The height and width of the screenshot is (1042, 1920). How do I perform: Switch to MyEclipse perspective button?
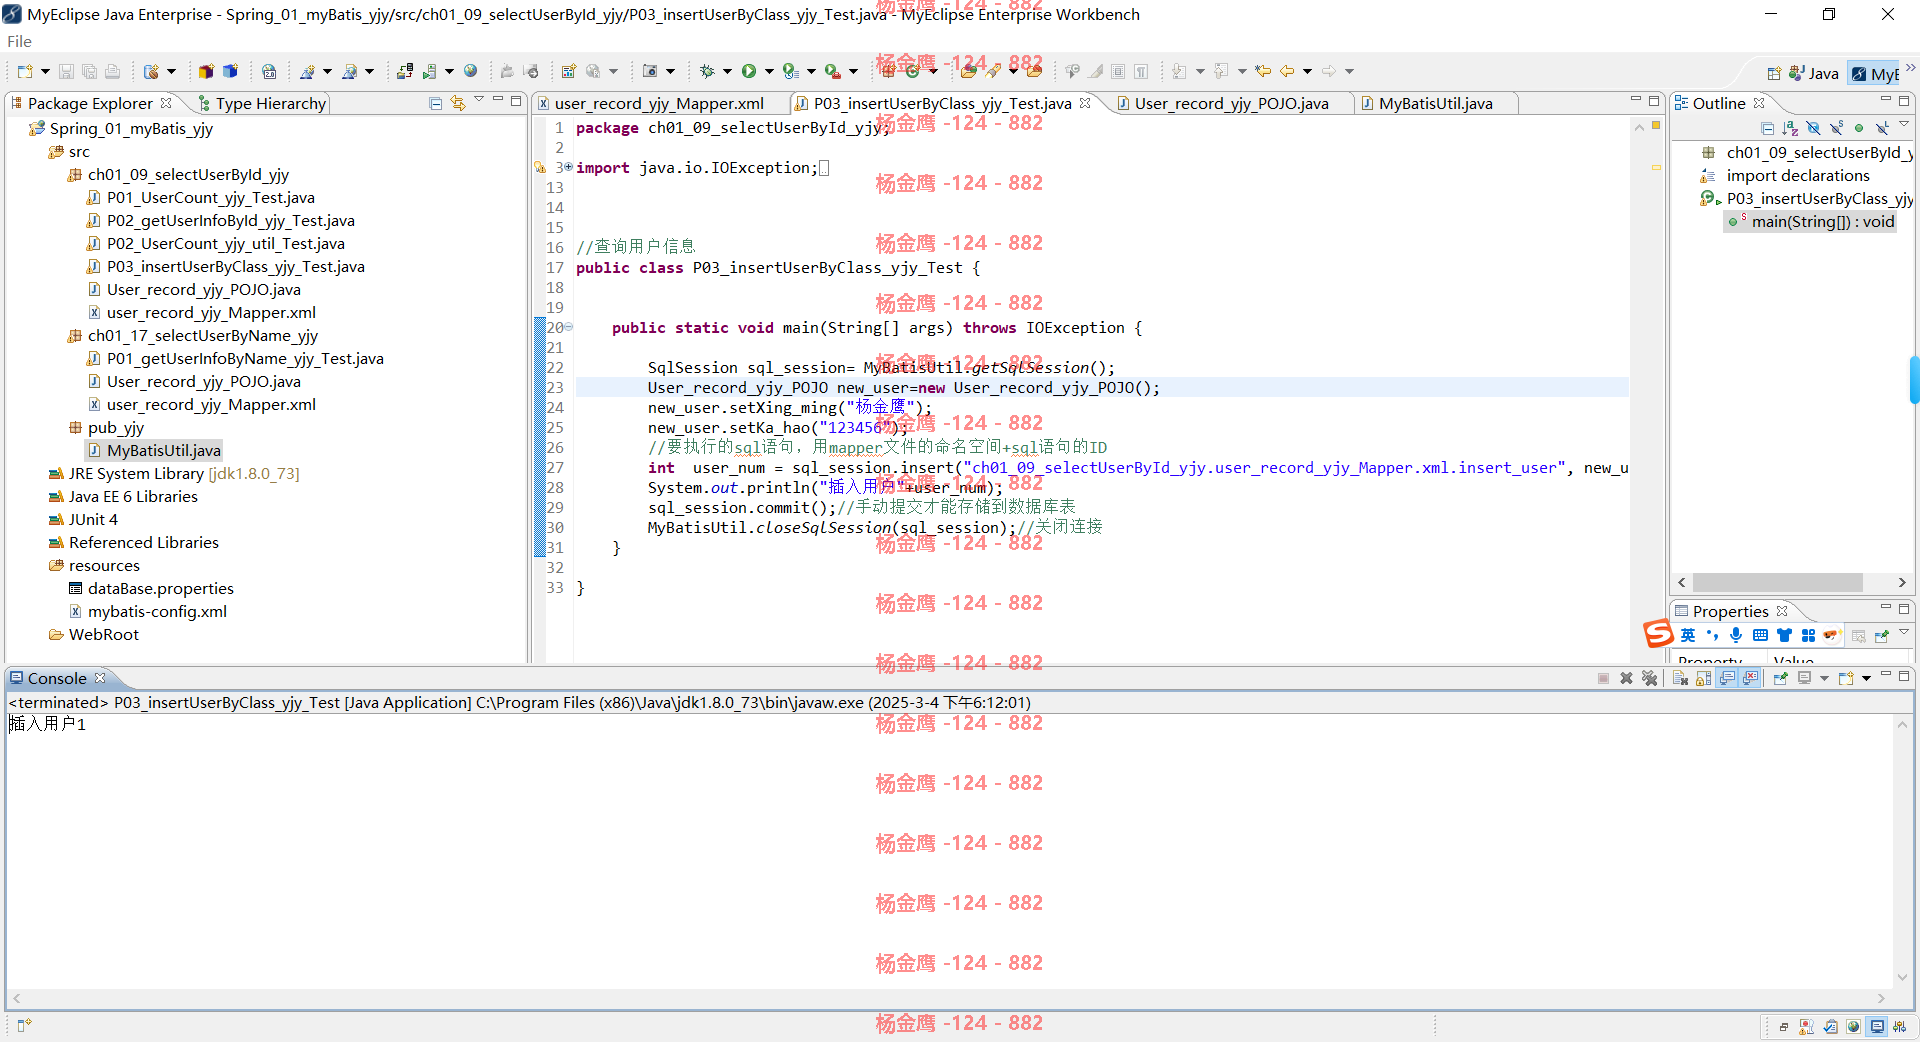[1875, 73]
